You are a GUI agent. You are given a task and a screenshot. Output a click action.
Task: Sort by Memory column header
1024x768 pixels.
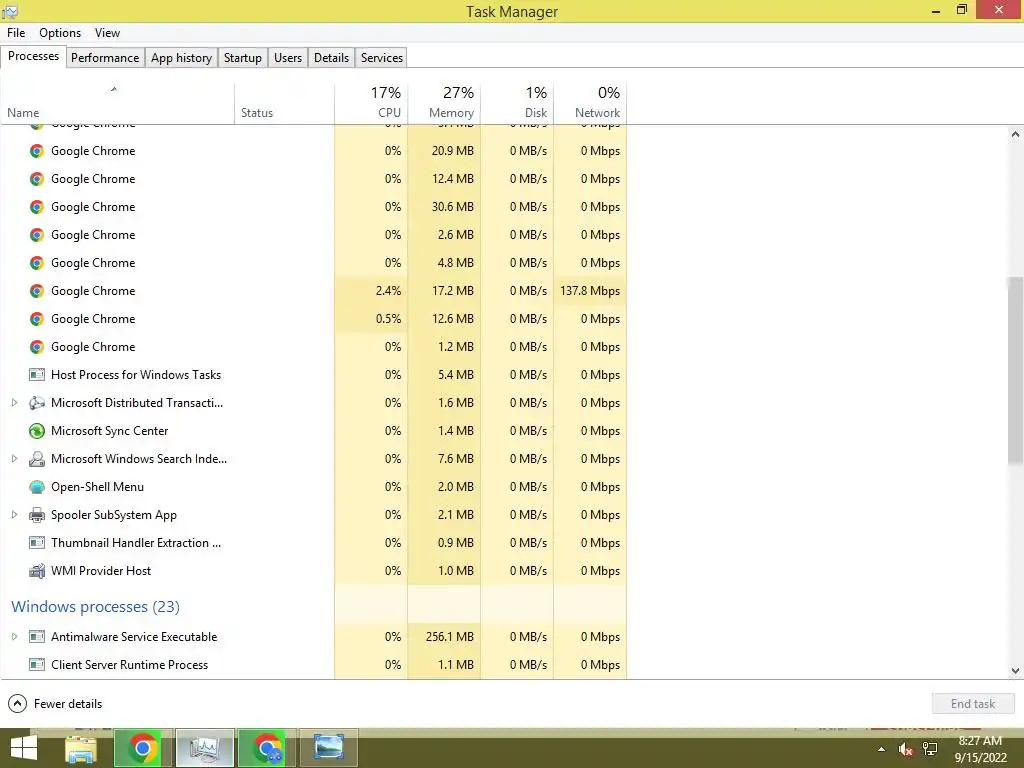(x=444, y=103)
